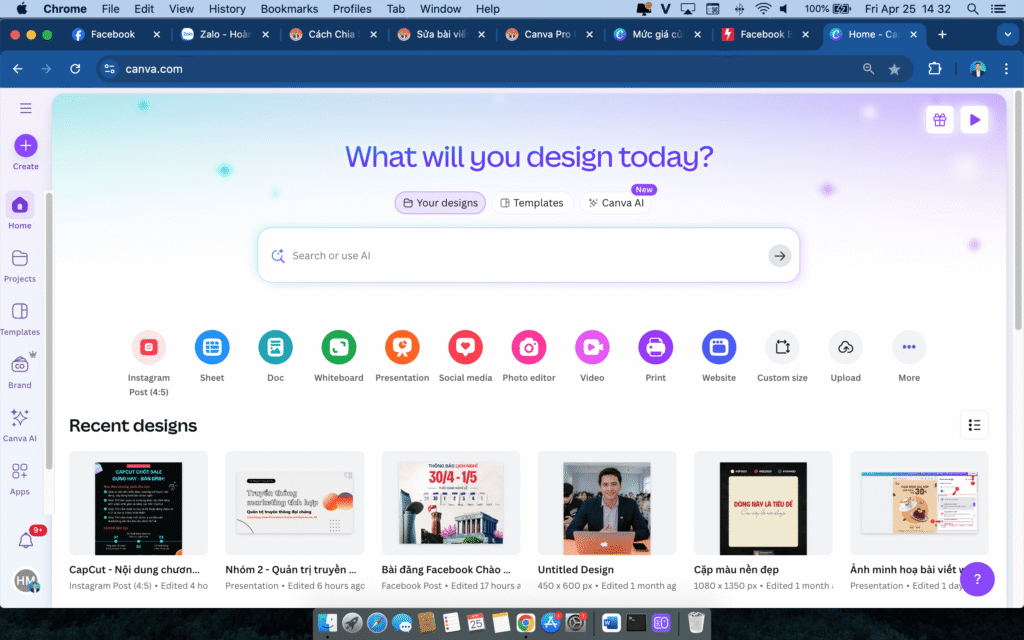The height and width of the screenshot is (640, 1024).
Task: Open the account avatar at sidebar bottom
Action: [x=26, y=580]
